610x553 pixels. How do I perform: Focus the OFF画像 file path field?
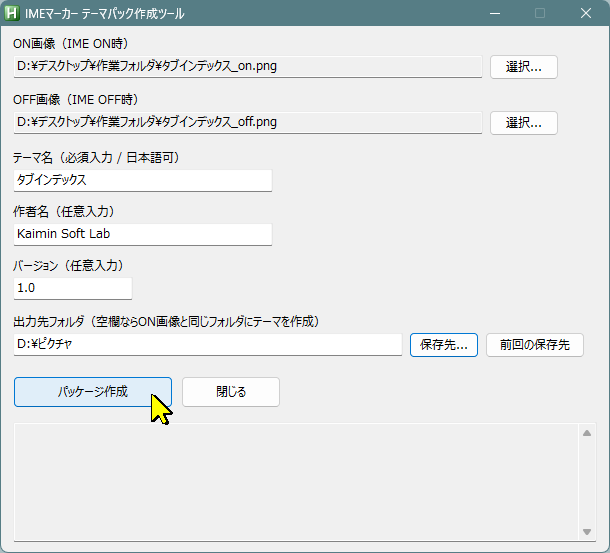248,123
